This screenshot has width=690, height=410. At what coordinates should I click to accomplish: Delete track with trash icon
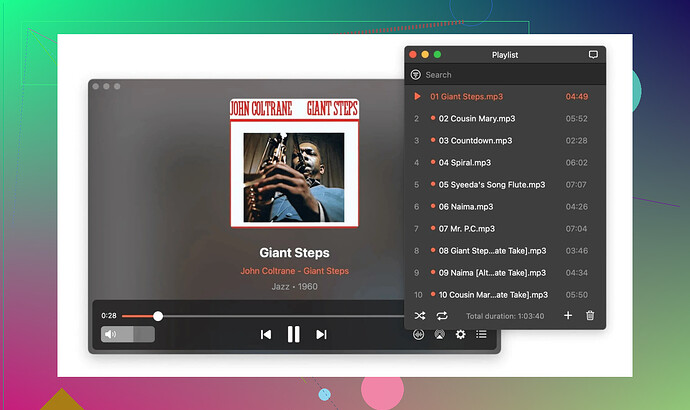pos(590,315)
